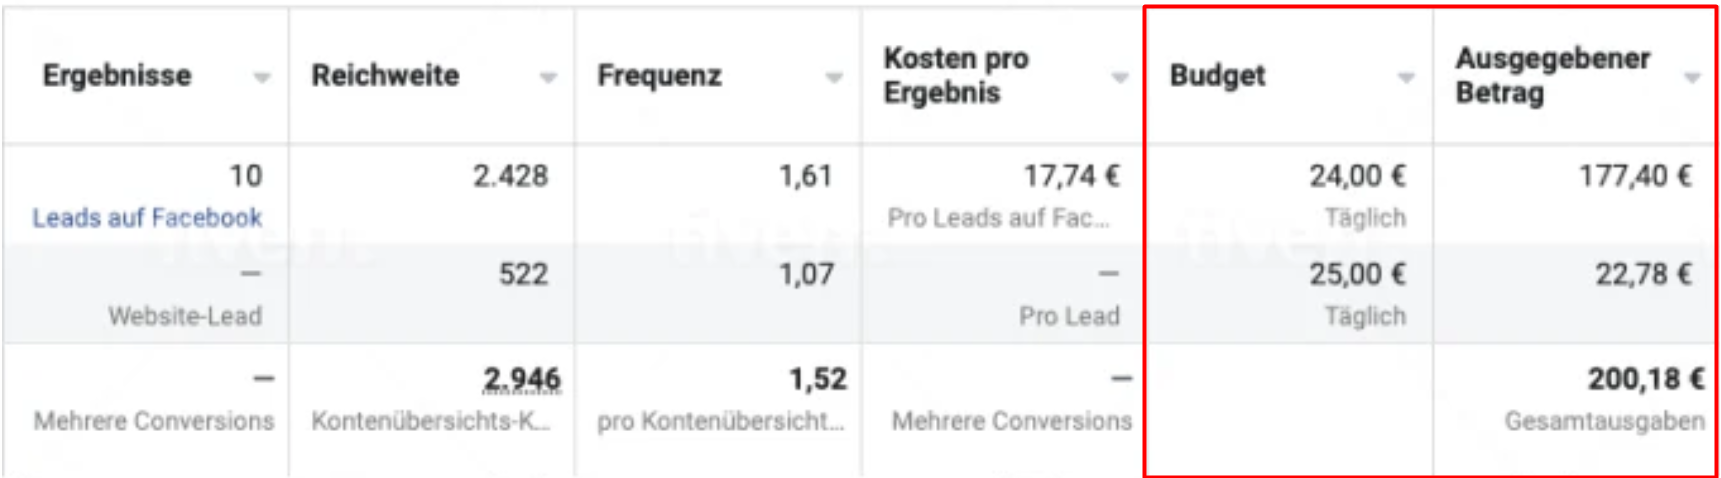Select the 24,00 € daily budget cell

coord(1357,177)
